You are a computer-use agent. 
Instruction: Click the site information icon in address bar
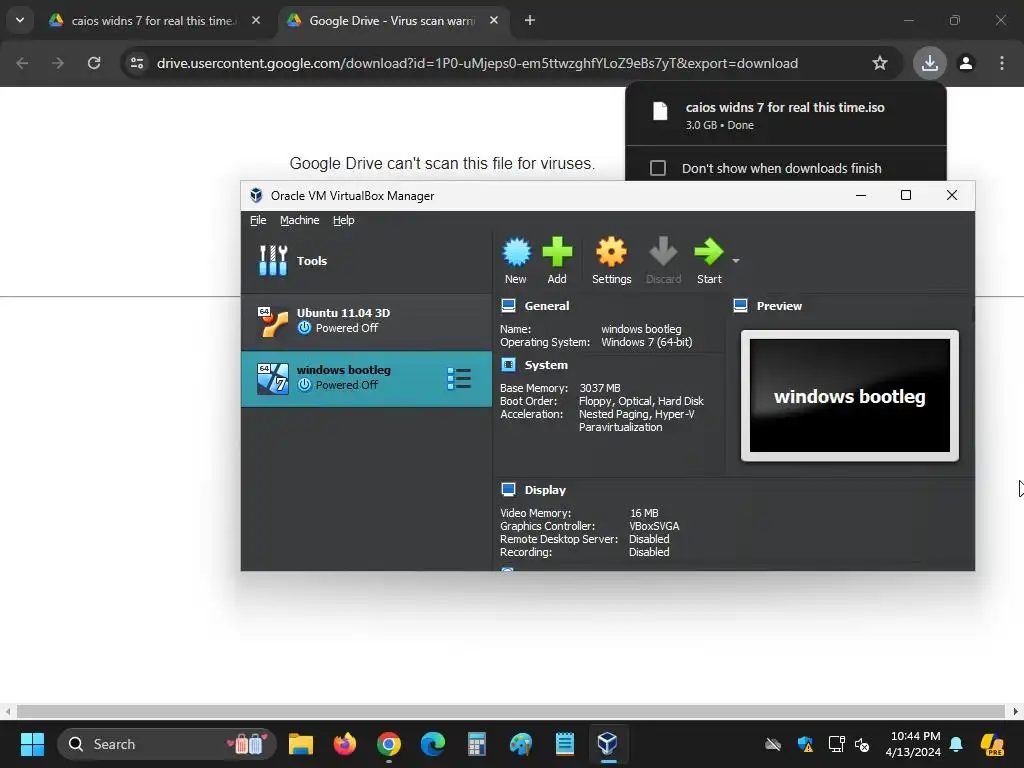(137, 63)
